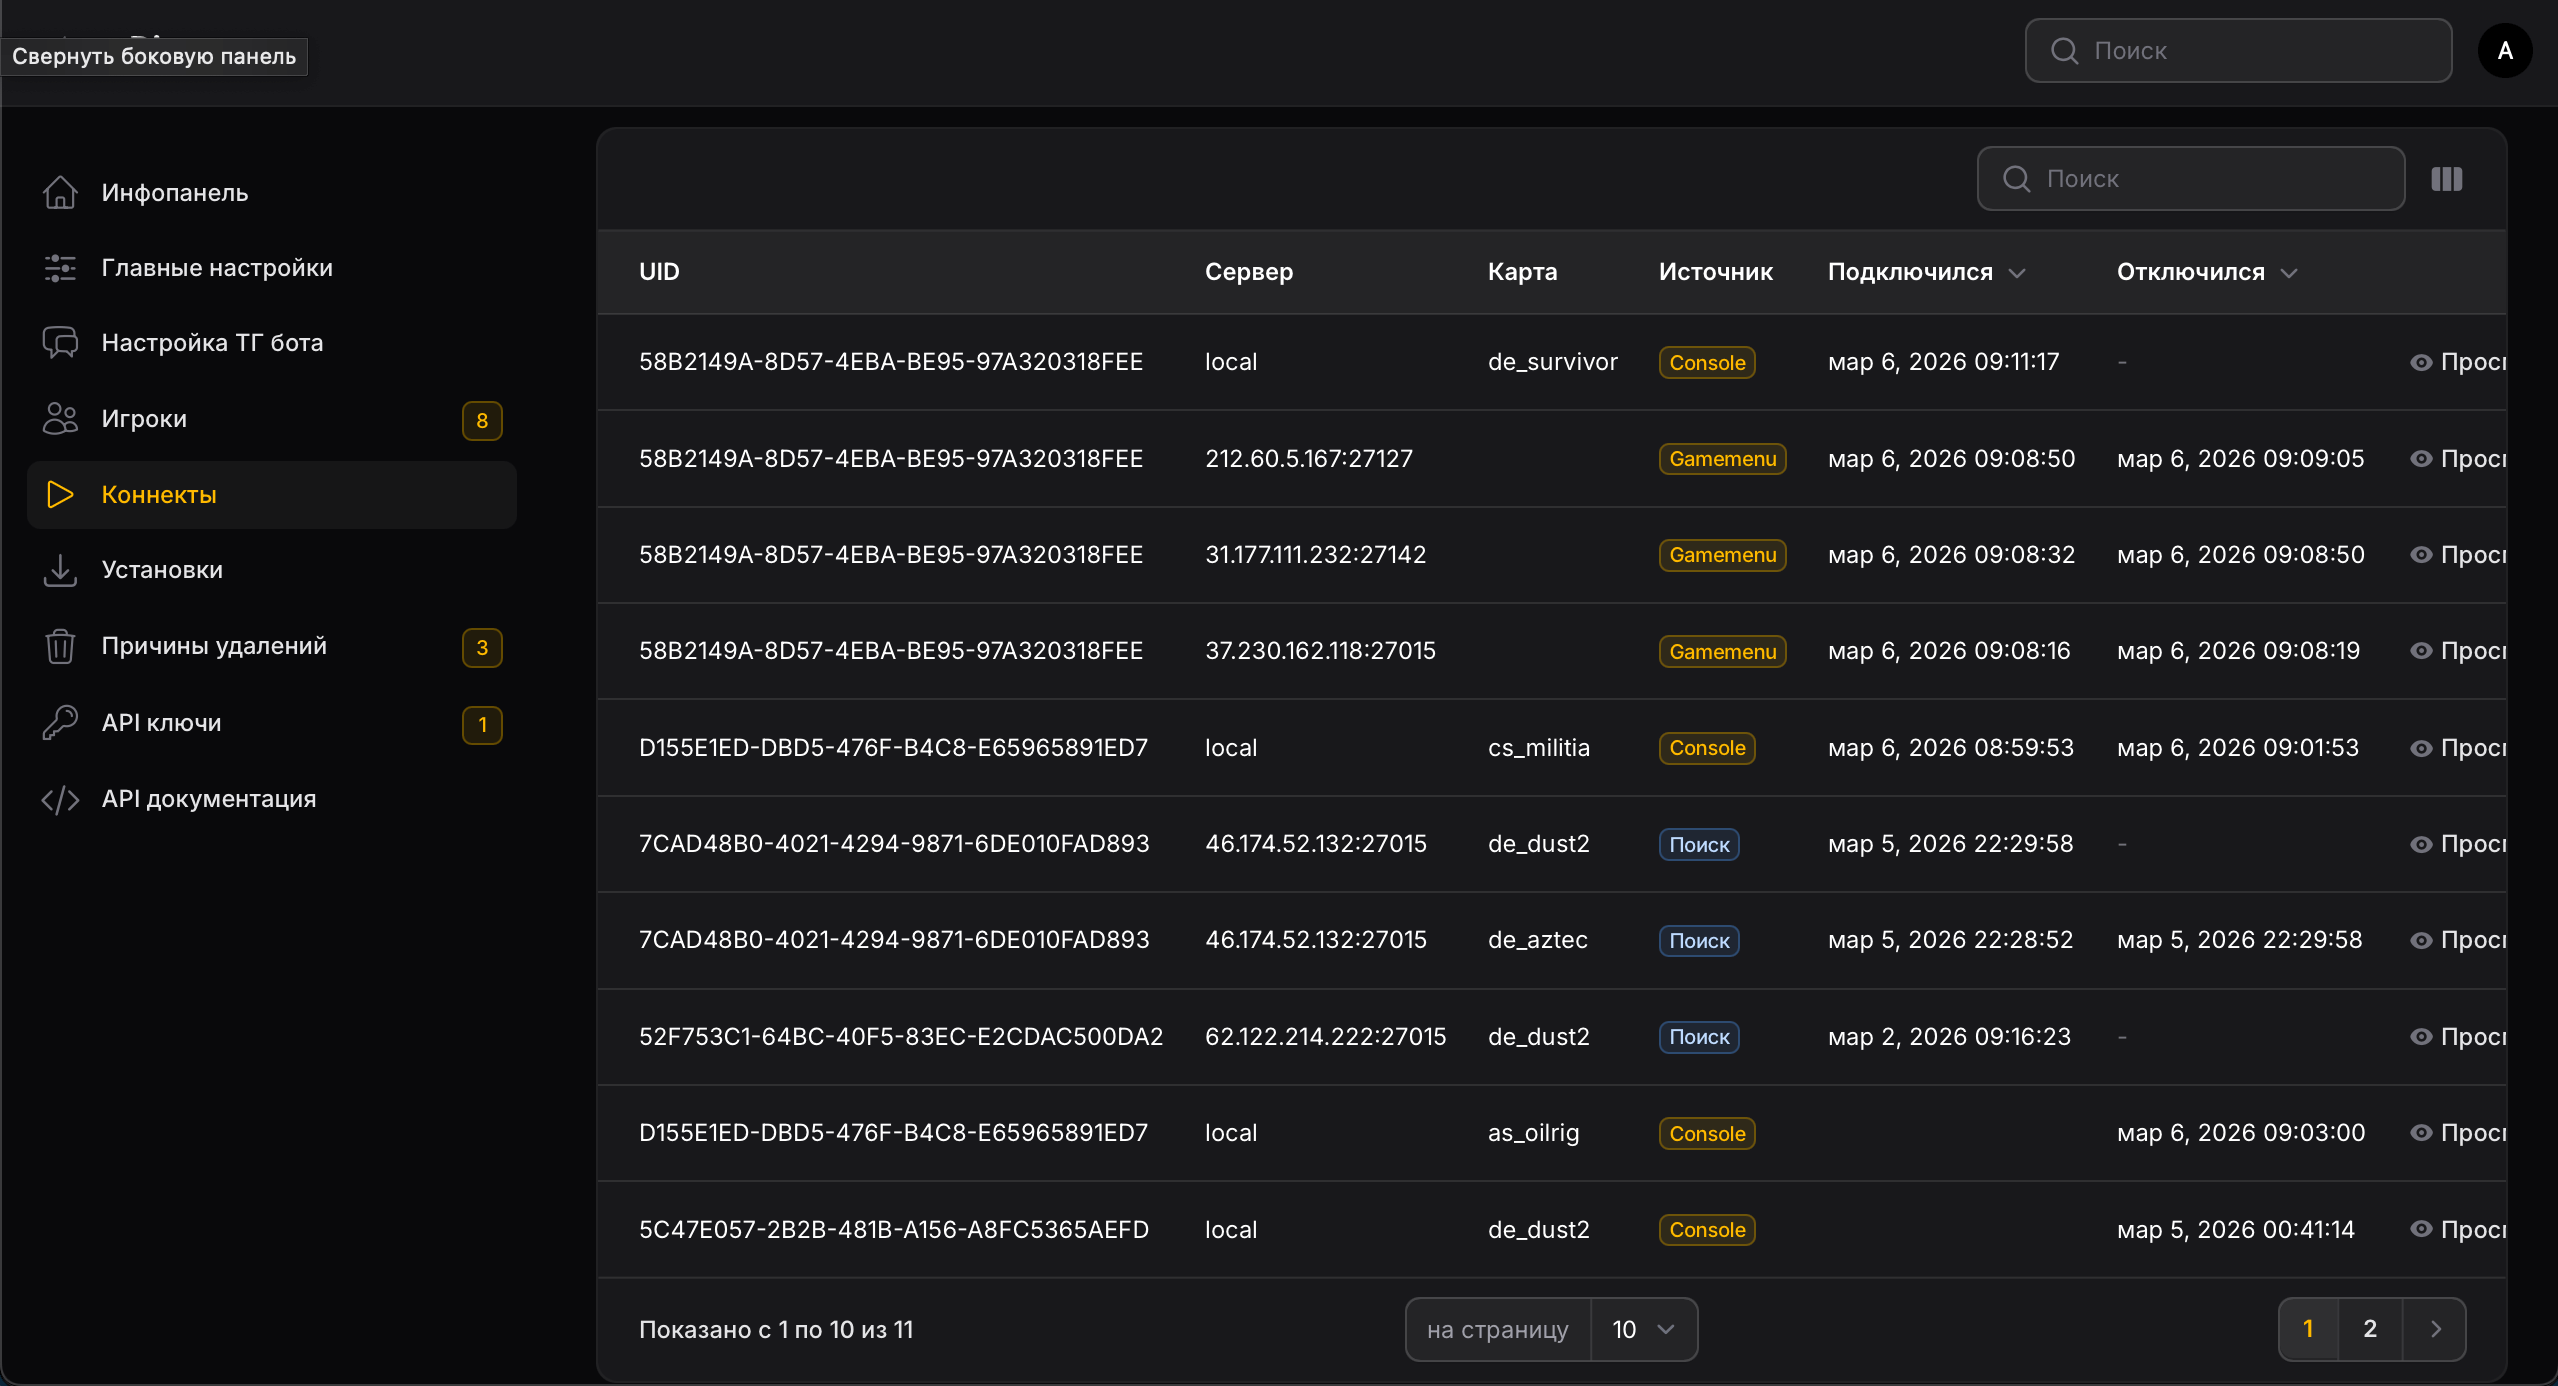Click the API ключи key icon
The height and width of the screenshot is (1386, 2558).
(x=60, y=722)
